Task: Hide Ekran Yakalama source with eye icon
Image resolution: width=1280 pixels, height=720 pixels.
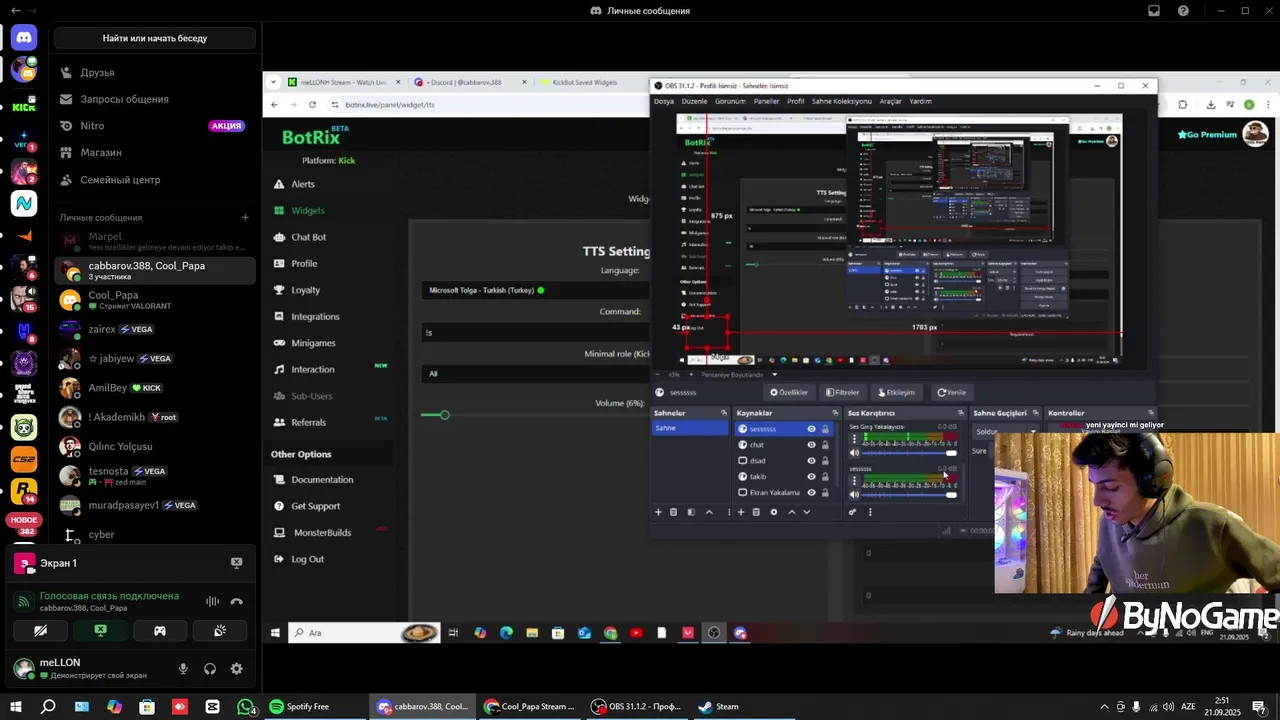Action: (811, 493)
